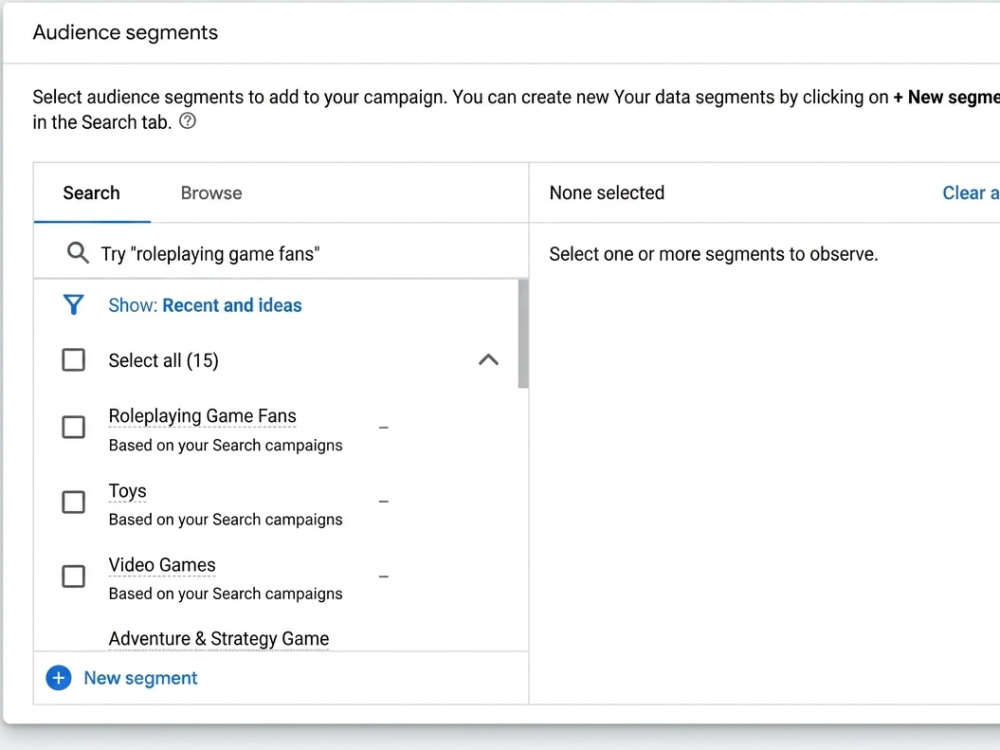This screenshot has height=750, width=1000.
Task: Click the segment list vertical scrollbar
Action: 523,334
